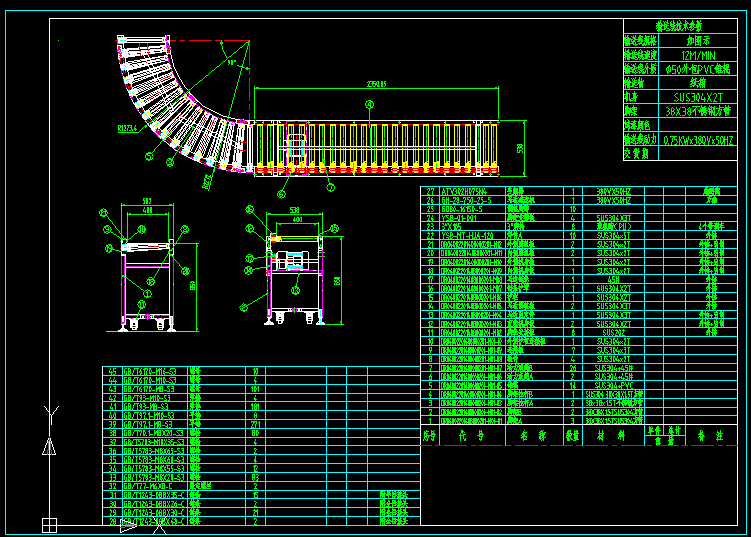Click the 12M/MIN speed value cell

(698, 55)
